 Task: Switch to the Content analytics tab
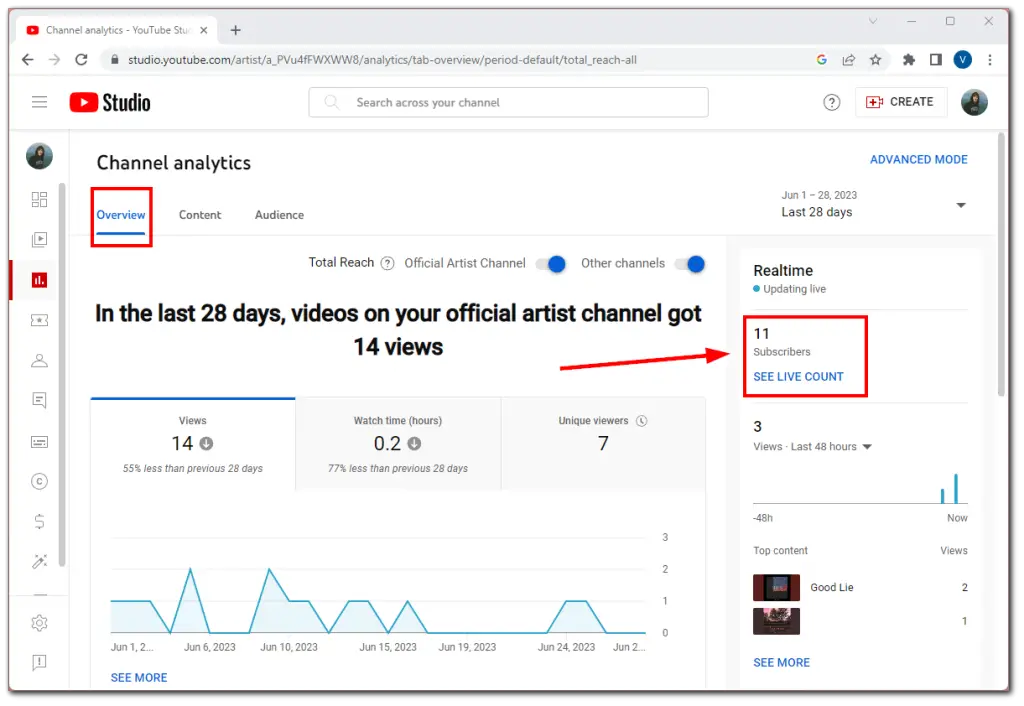point(200,214)
